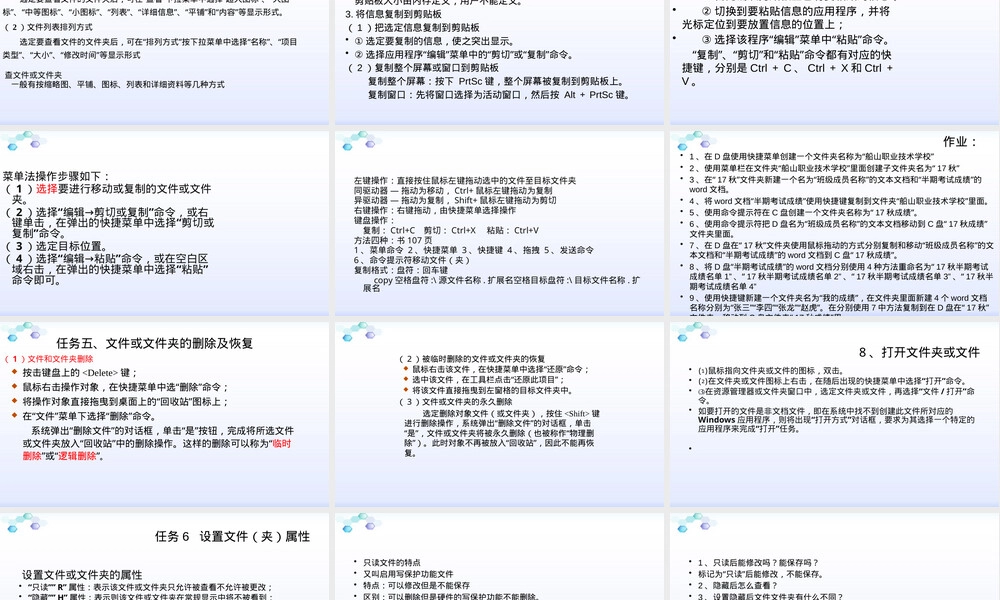Click step ( 1 ) 选择要进行移动或复制的文件
This screenshot has width=1000, height=600.
point(108,193)
